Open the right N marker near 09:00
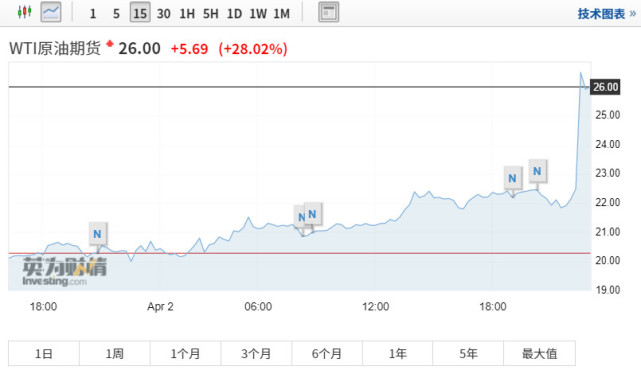The width and height of the screenshot is (641, 374). click(x=313, y=214)
